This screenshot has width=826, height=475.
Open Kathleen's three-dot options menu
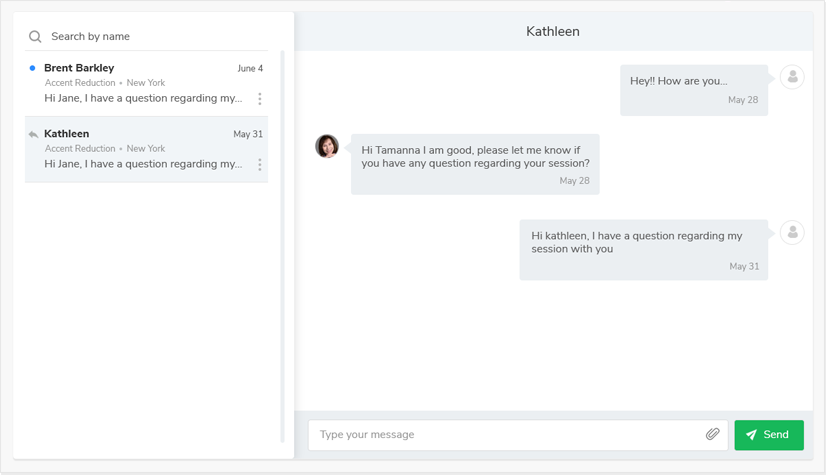click(x=260, y=165)
